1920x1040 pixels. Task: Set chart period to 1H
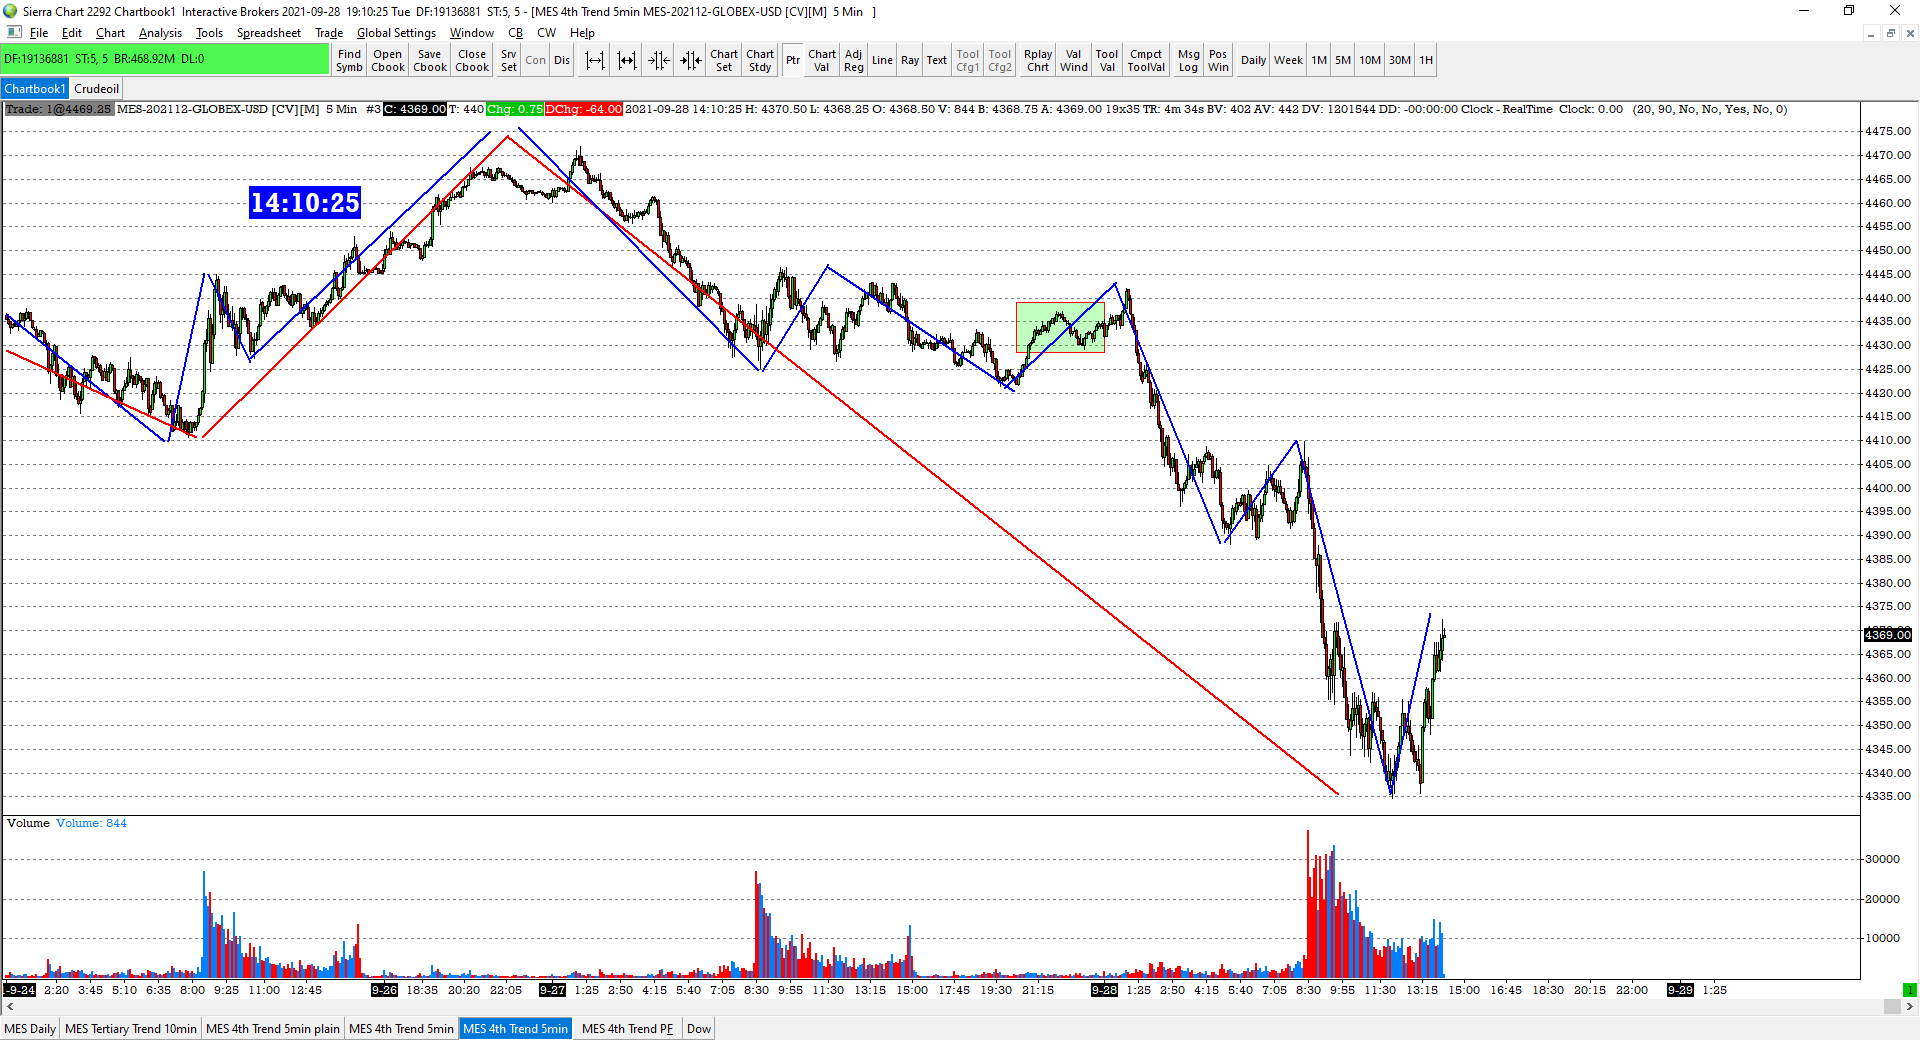pyautogui.click(x=1426, y=61)
